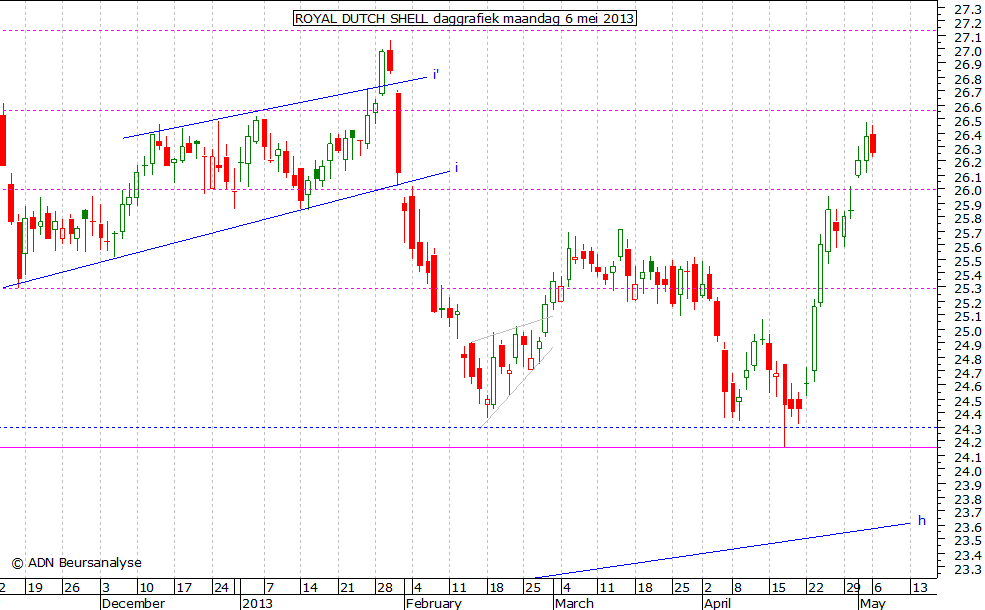Click the 23.6 price axis label
This screenshot has height=610, width=985.
point(967,528)
